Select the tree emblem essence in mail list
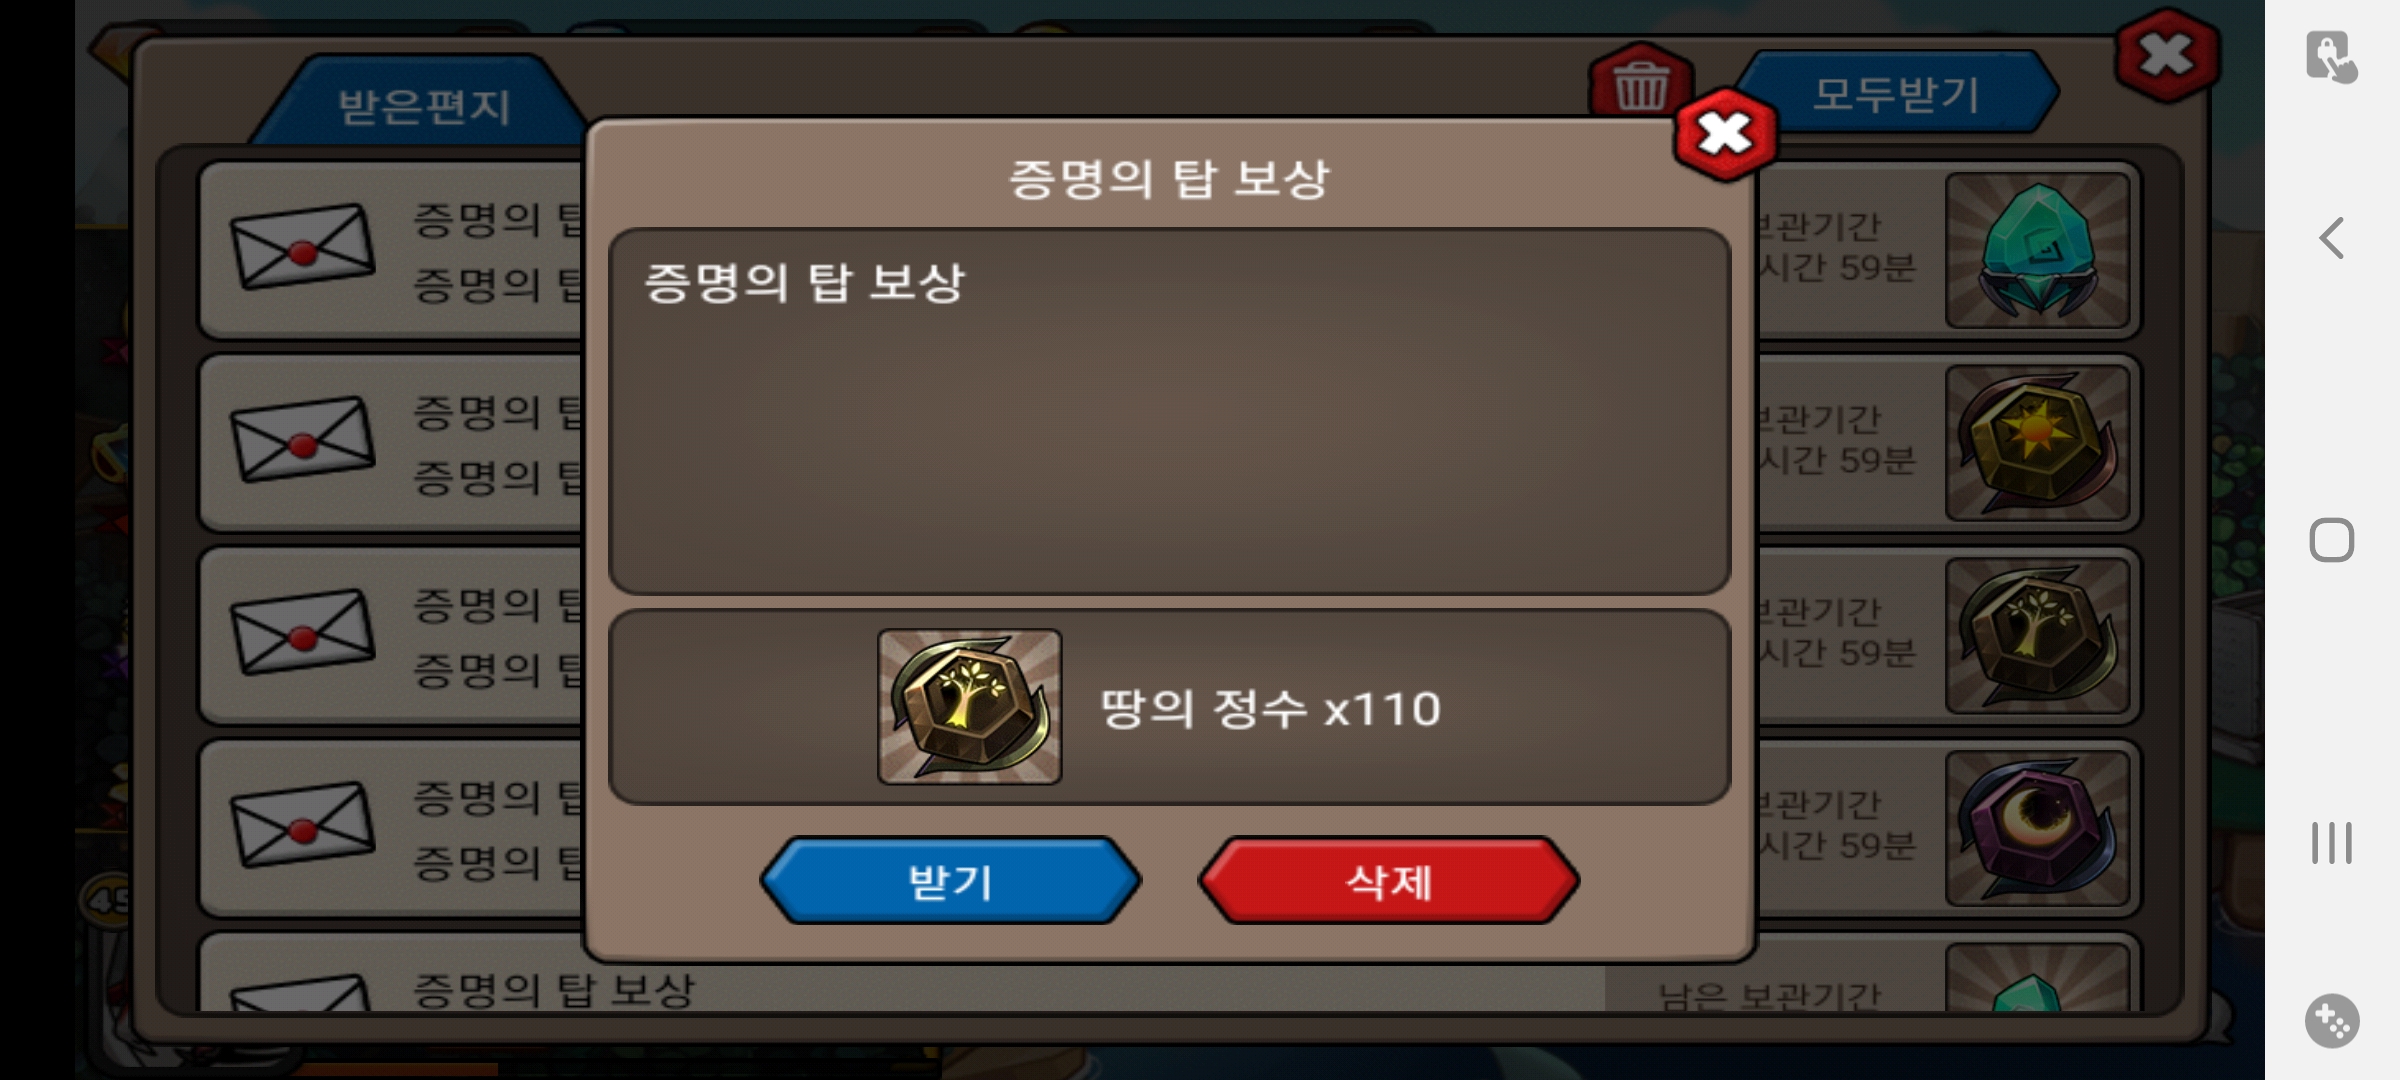 coord(2037,636)
